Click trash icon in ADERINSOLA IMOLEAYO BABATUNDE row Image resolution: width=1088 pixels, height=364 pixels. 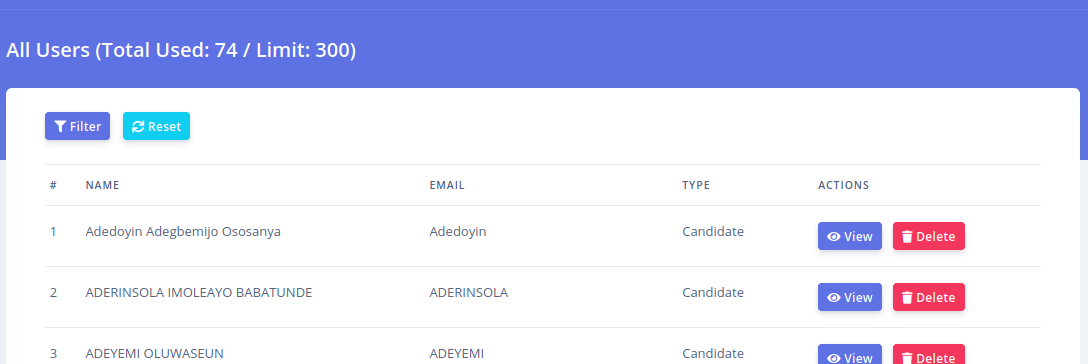tap(907, 297)
